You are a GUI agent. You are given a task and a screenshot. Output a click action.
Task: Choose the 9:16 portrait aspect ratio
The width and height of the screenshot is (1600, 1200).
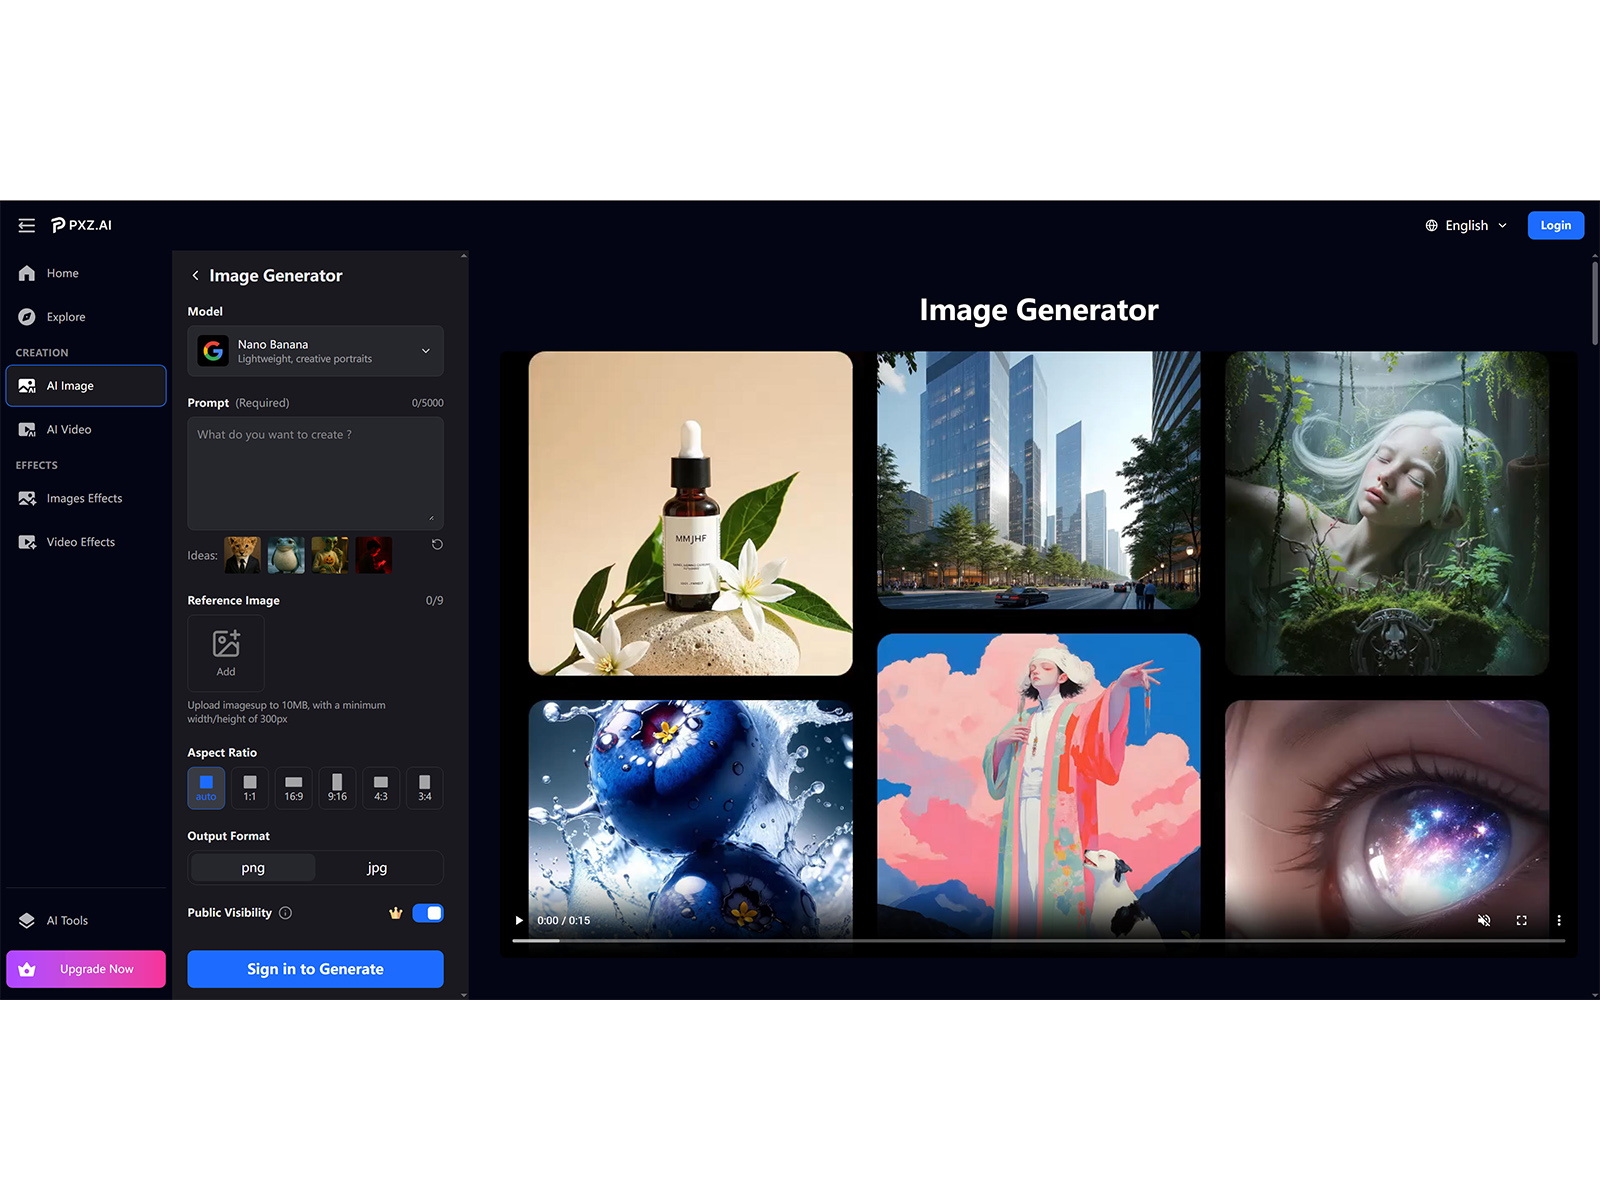pyautogui.click(x=337, y=788)
